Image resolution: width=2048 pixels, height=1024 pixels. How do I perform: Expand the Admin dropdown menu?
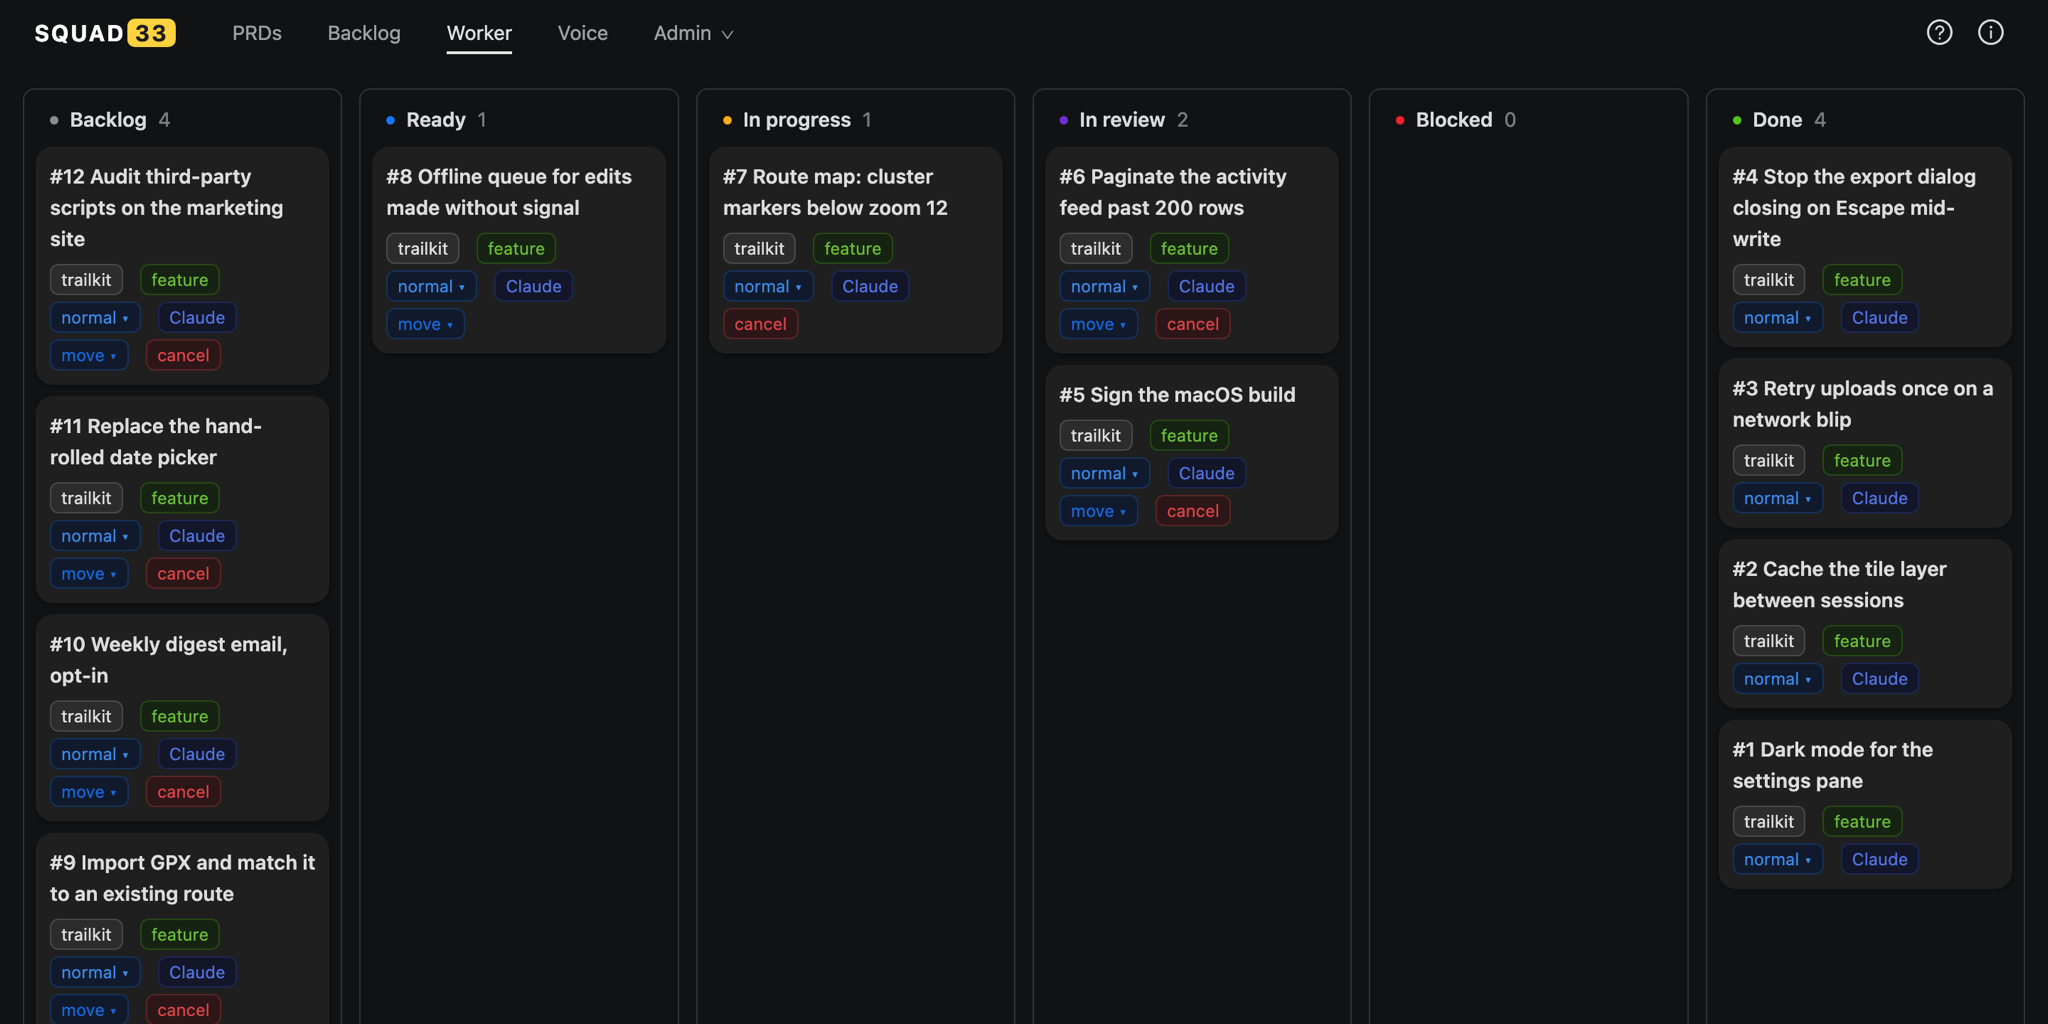pyautogui.click(x=693, y=33)
